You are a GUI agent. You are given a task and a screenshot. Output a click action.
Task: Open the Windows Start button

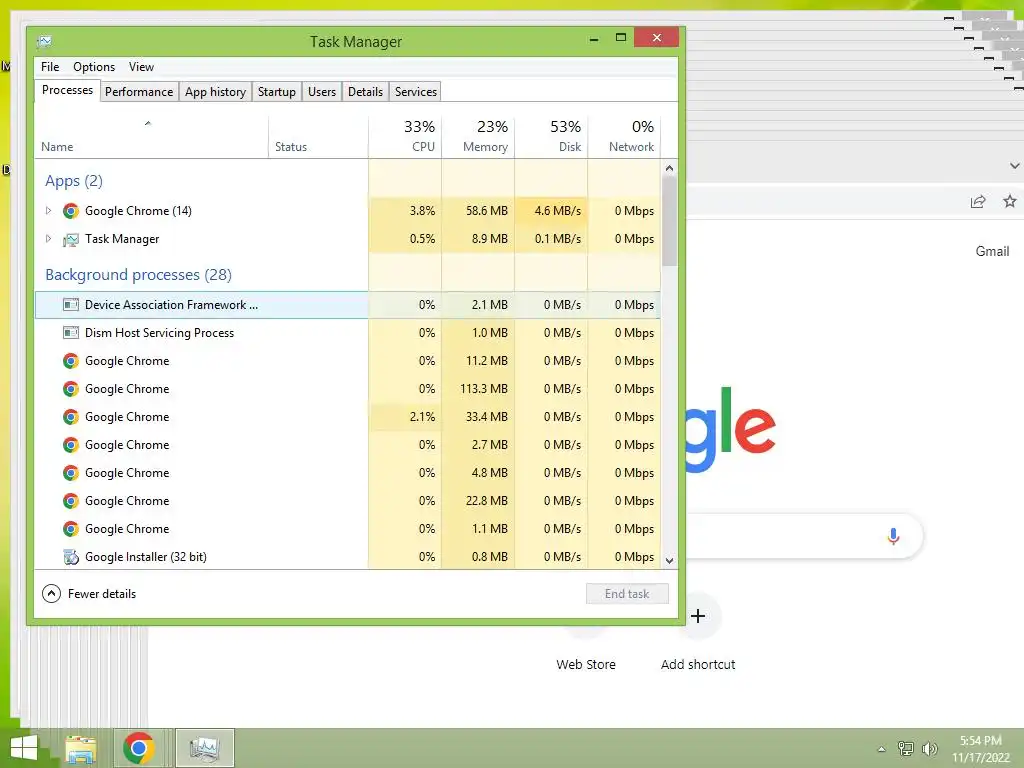point(24,748)
